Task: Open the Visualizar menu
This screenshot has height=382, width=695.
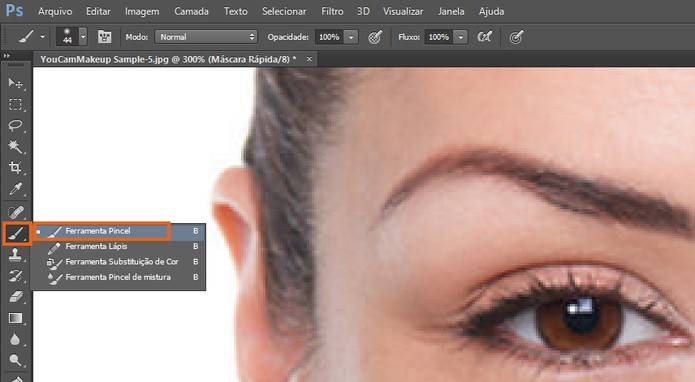Action: click(x=403, y=12)
